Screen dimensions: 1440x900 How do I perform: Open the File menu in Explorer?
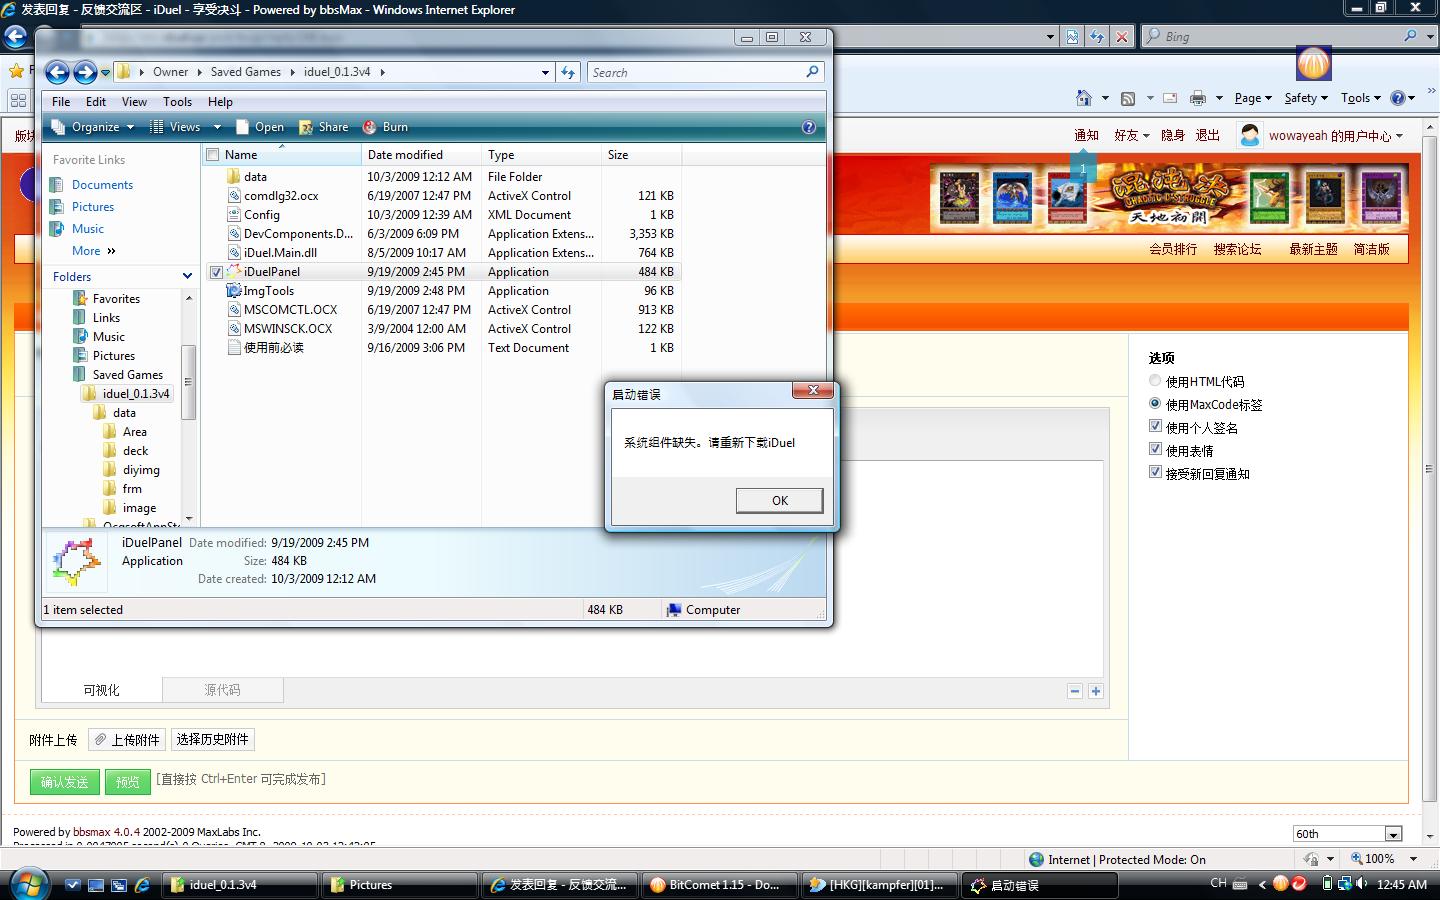(x=61, y=101)
